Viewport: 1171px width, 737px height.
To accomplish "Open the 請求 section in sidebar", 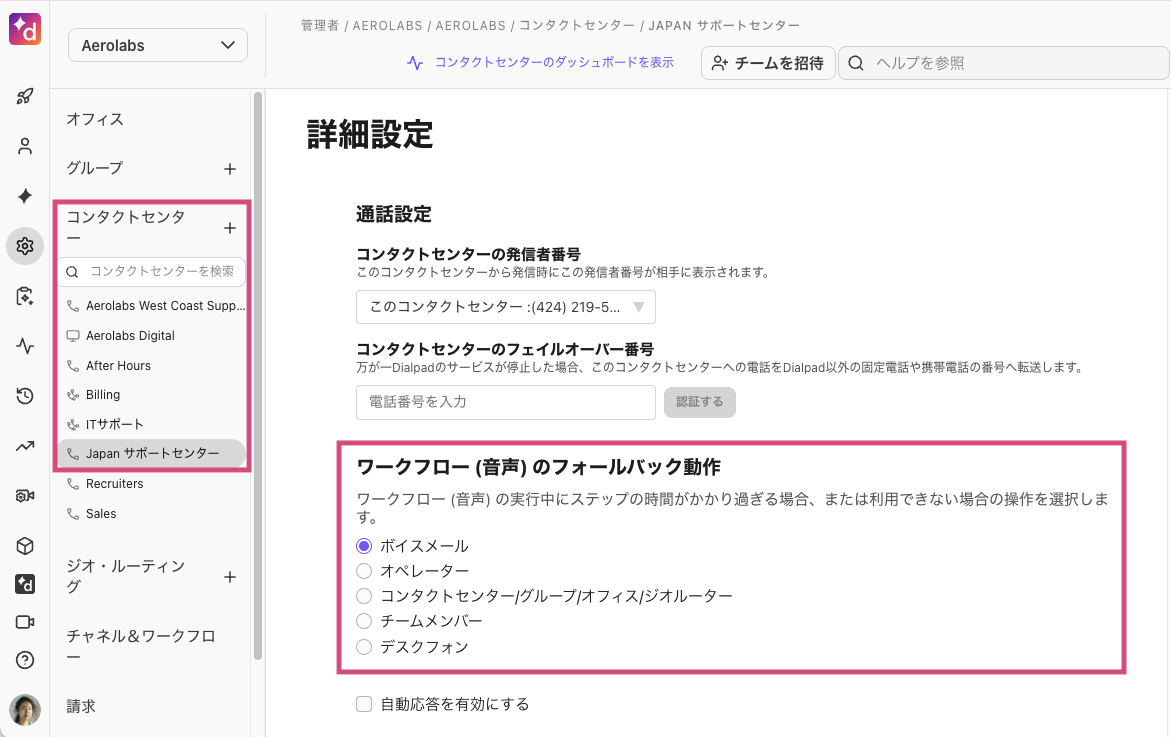I will (x=81, y=706).
